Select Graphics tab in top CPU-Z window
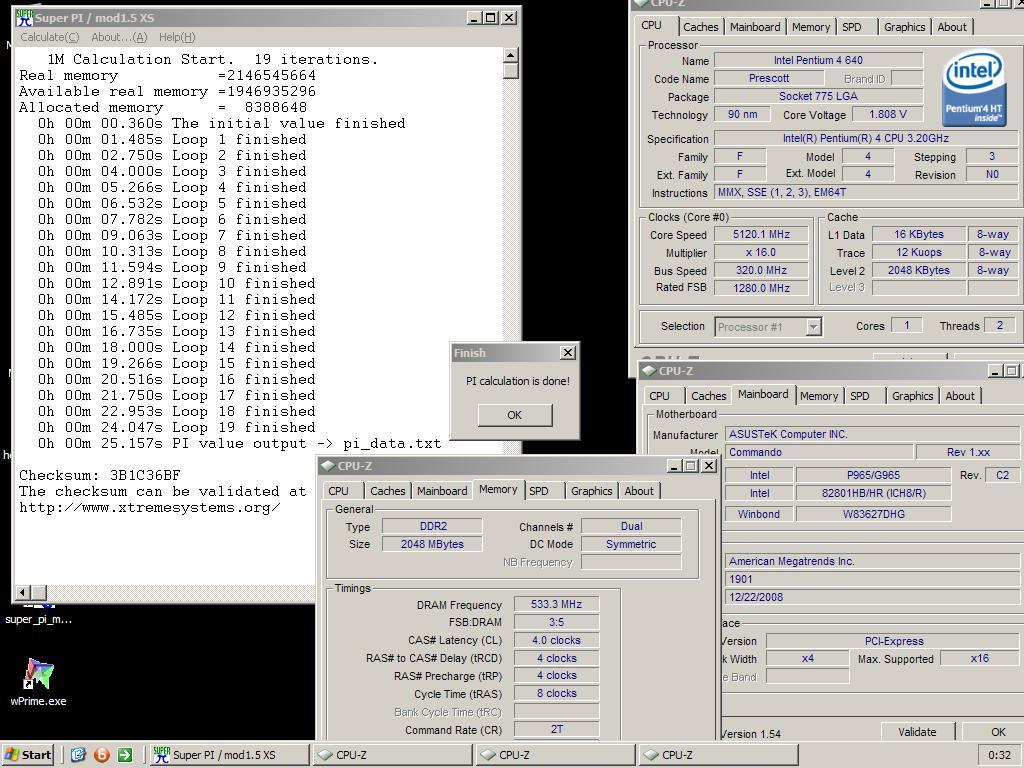 pyautogui.click(x=904, y=27)
